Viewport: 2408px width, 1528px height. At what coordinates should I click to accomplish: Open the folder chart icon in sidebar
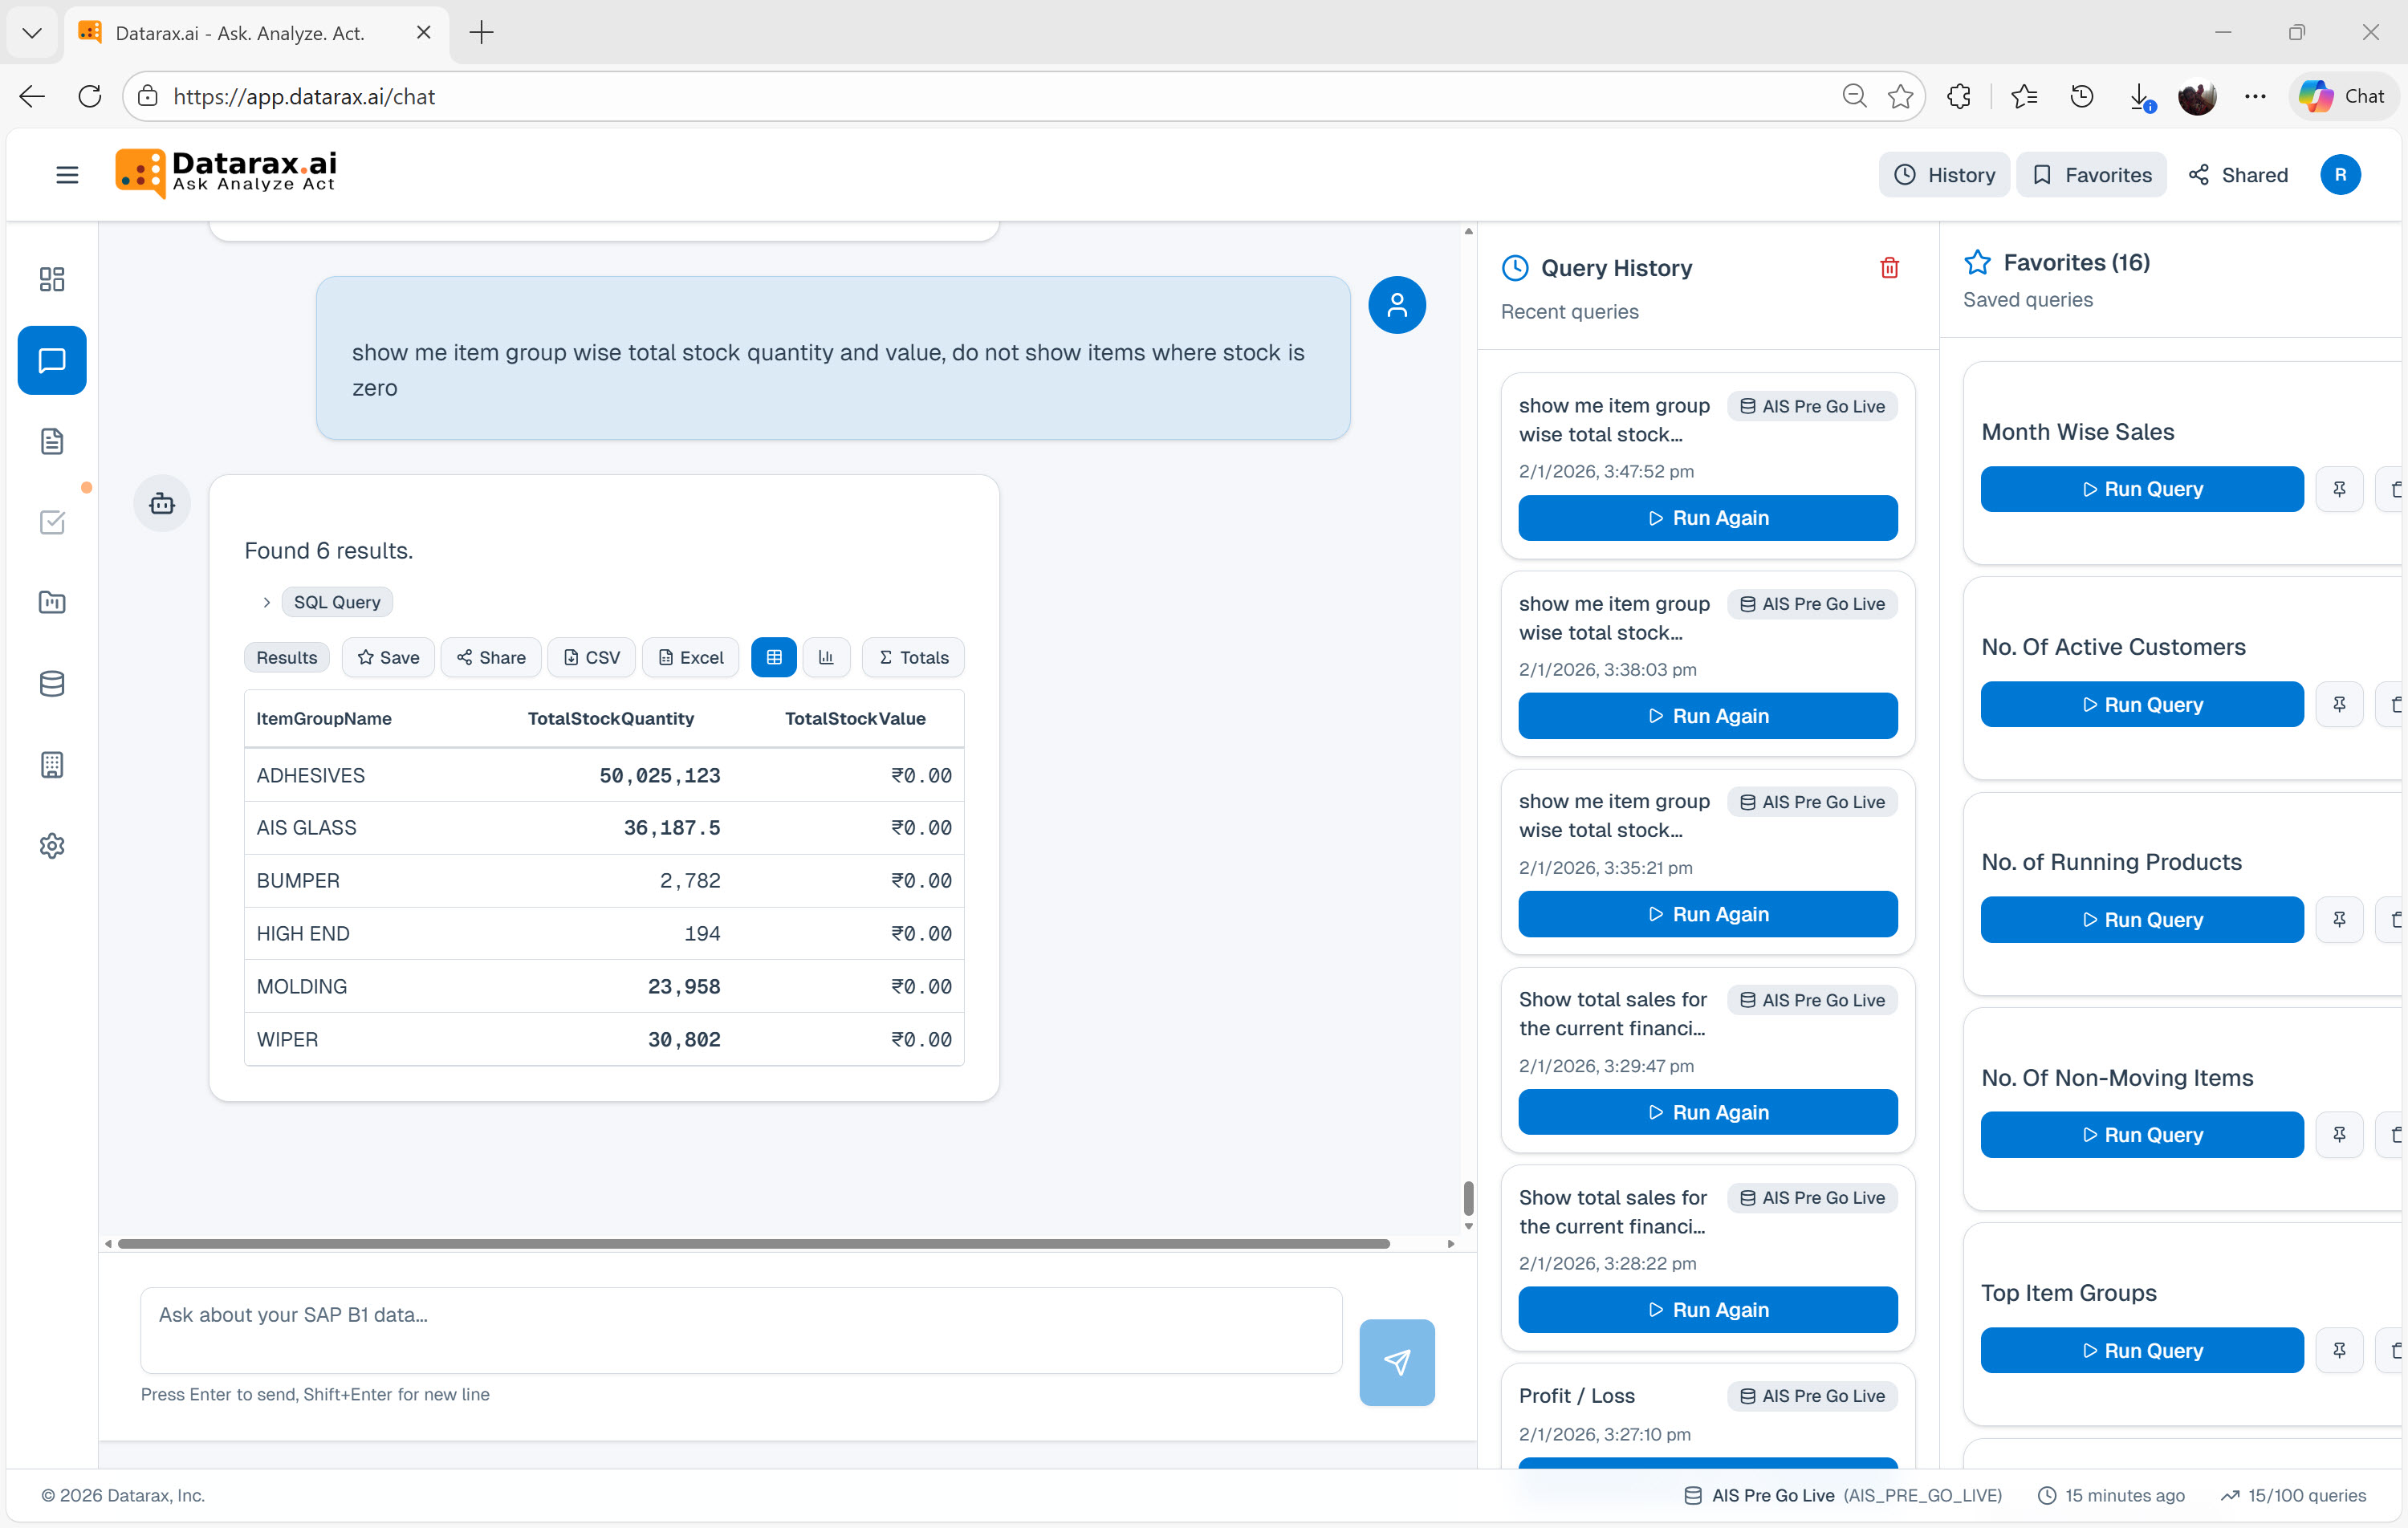[x=52, y=603]
